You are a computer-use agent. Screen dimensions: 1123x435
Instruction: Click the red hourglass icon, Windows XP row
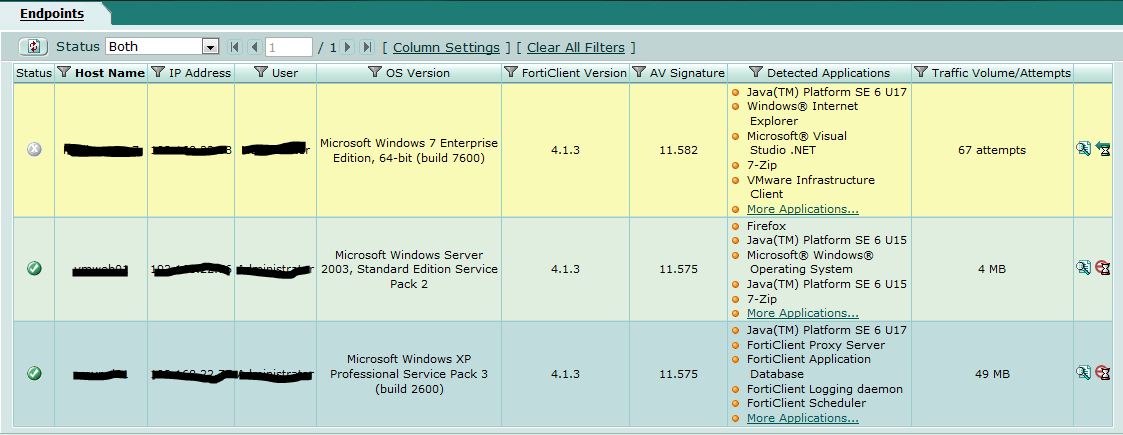1103,373
